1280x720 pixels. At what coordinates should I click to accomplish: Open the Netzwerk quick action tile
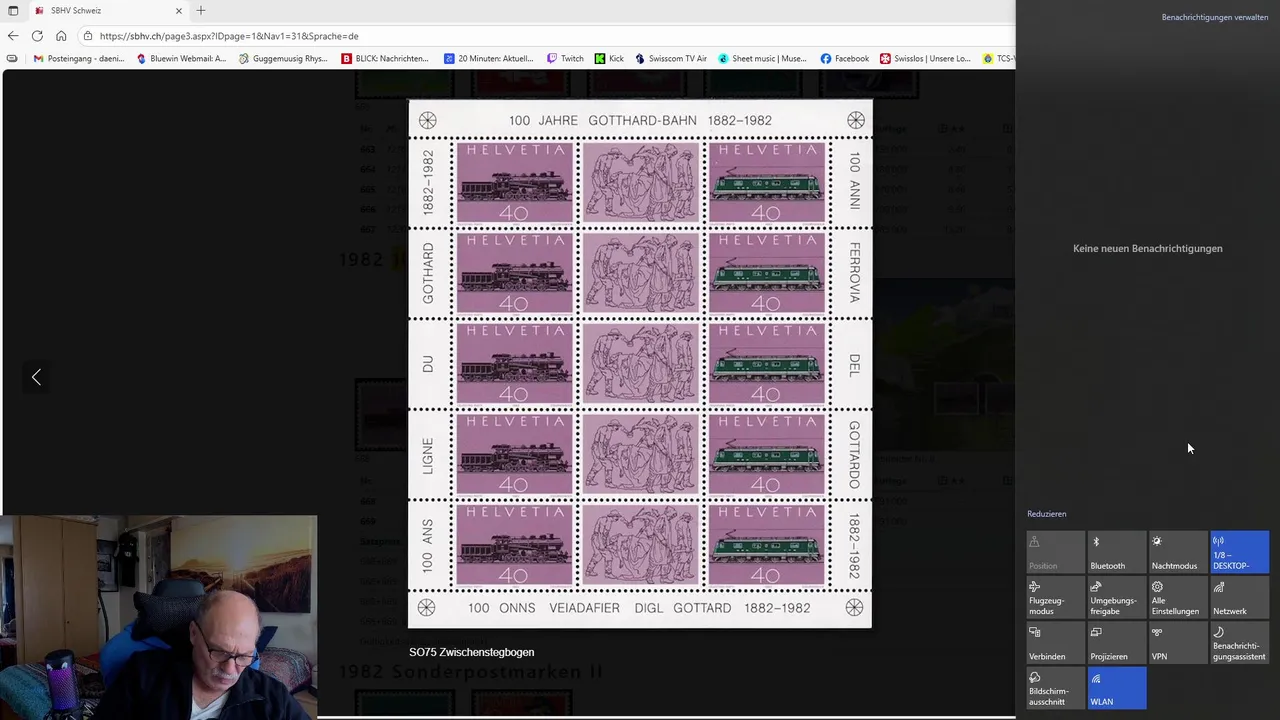1239,598
